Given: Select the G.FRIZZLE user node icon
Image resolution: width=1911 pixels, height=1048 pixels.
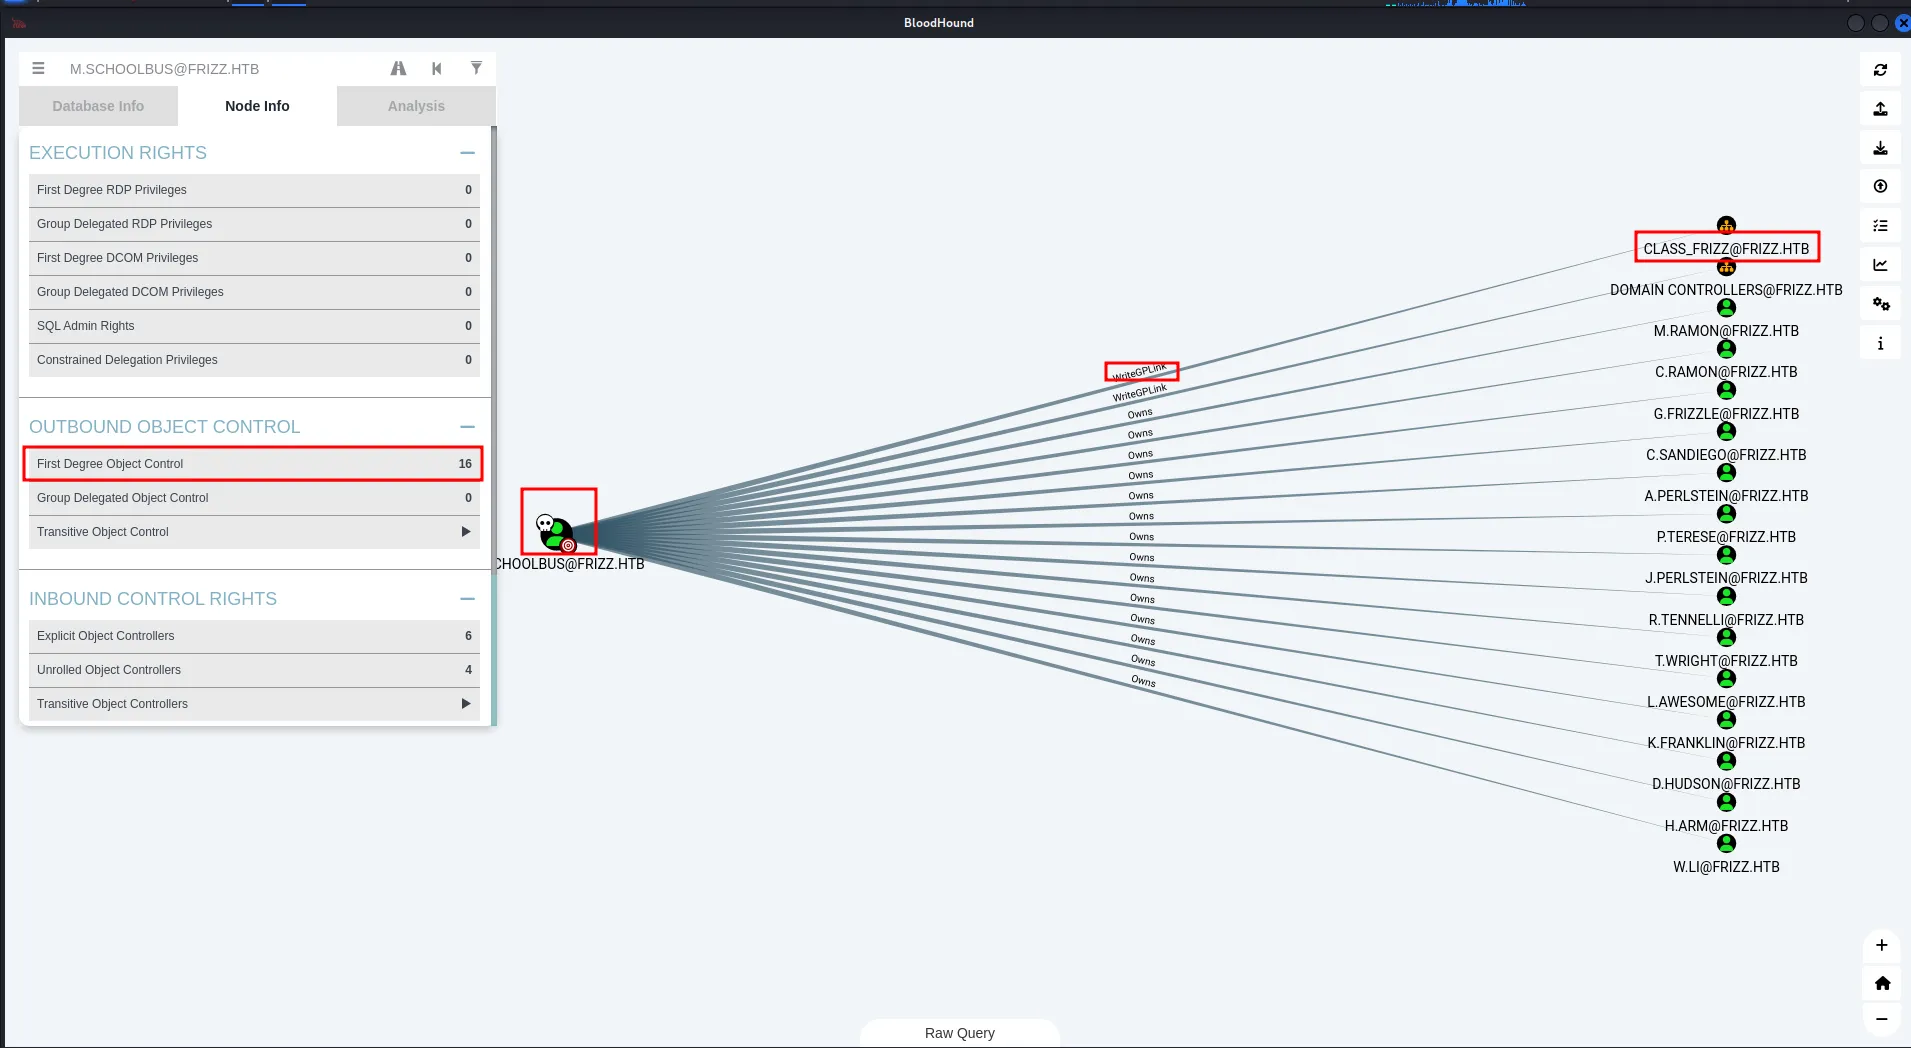Looking at the screenshot, I should click(x=1726, y=390).
